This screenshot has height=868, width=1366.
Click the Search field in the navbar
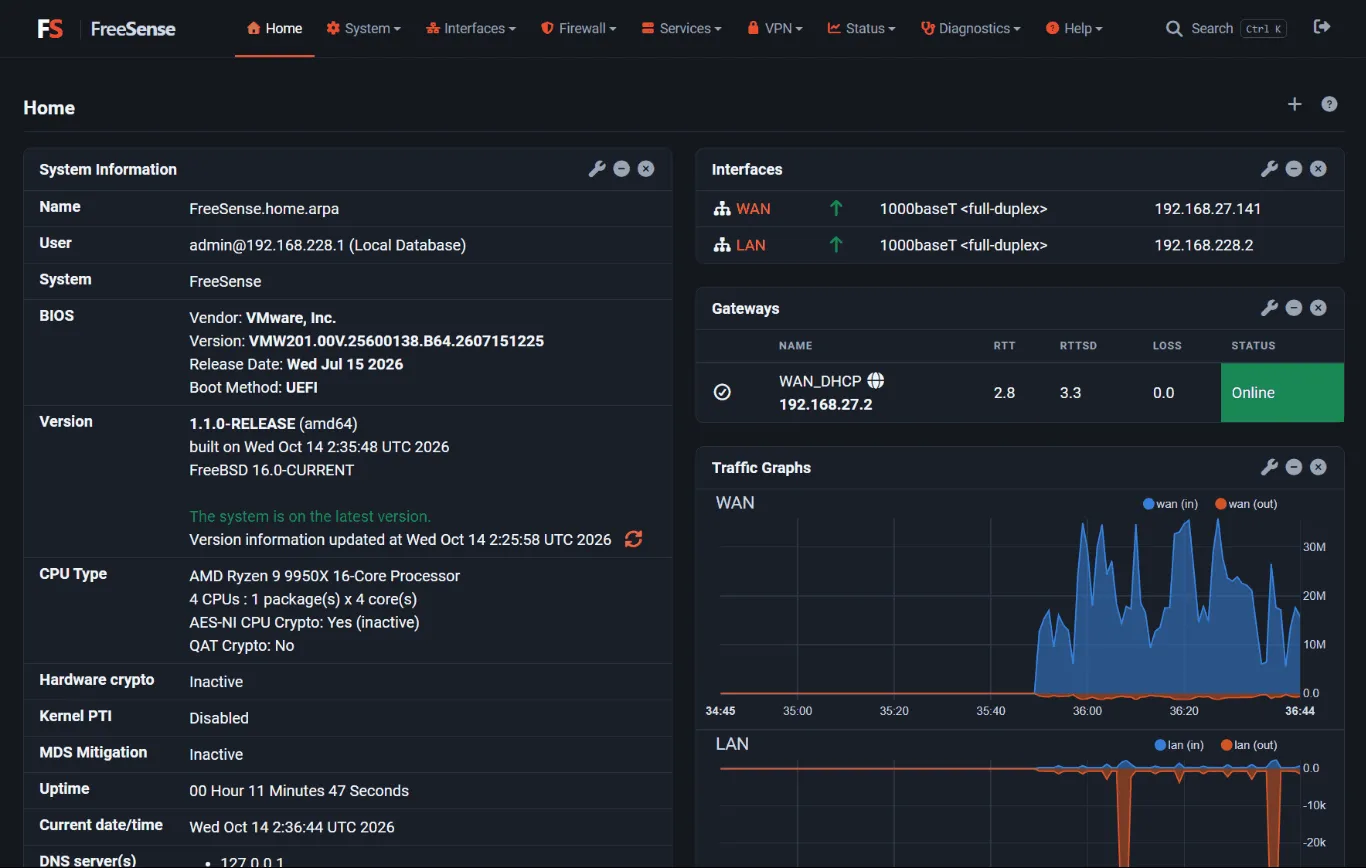[1226, 28]
